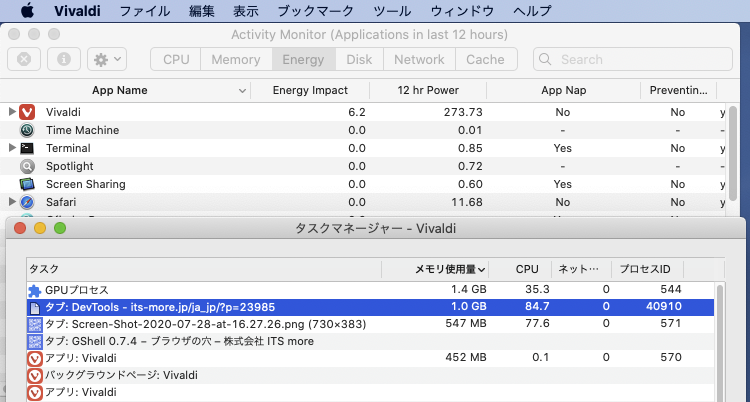Expand the Vivaldi process disclosure triangle
750x402 pixels.
click(x=12, y=112)
